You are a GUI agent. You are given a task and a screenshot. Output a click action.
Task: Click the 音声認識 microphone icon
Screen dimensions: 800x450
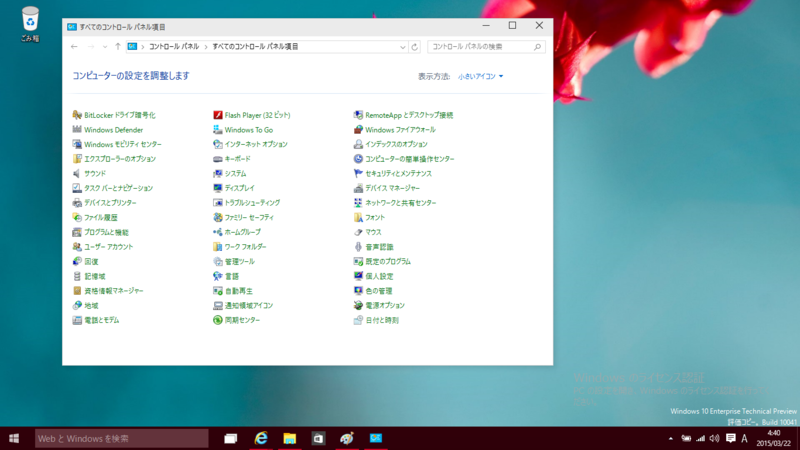(358, 246)
